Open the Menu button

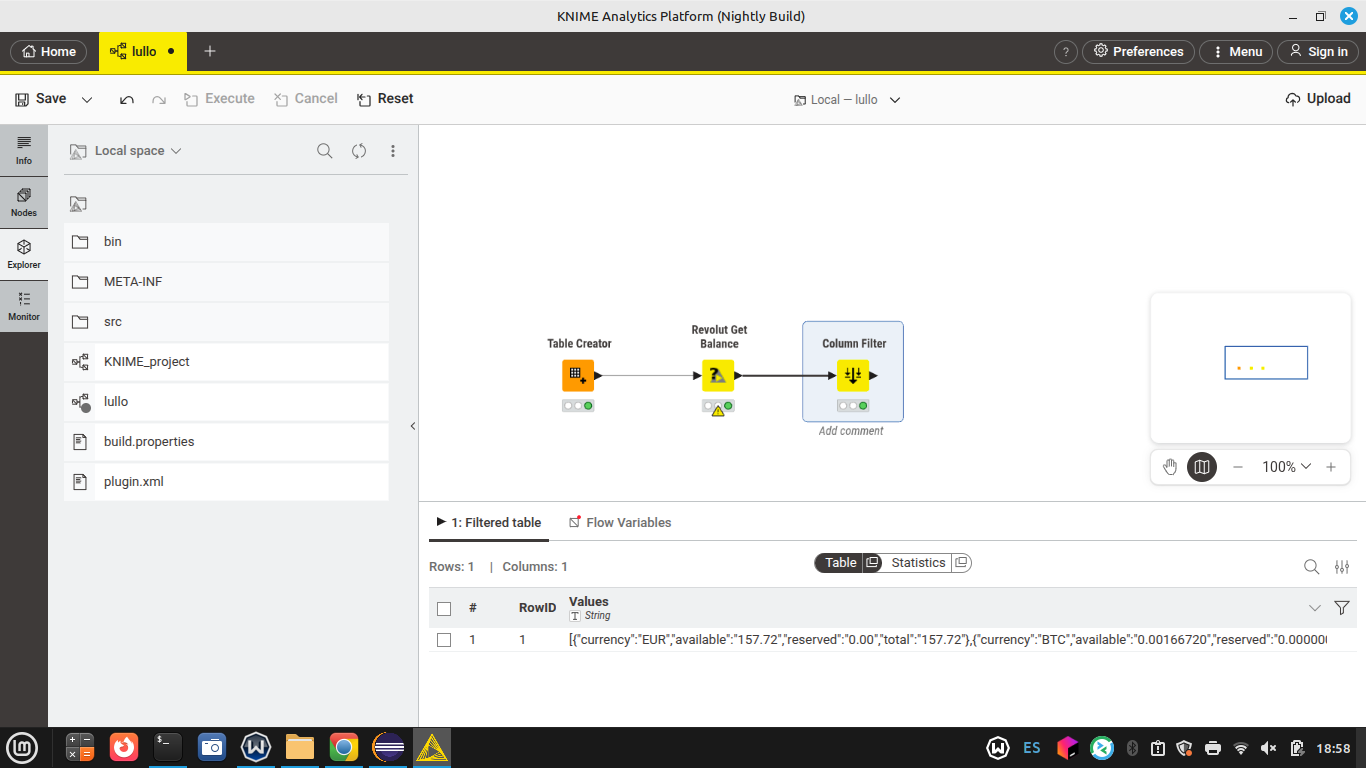tap(1236, 51)
